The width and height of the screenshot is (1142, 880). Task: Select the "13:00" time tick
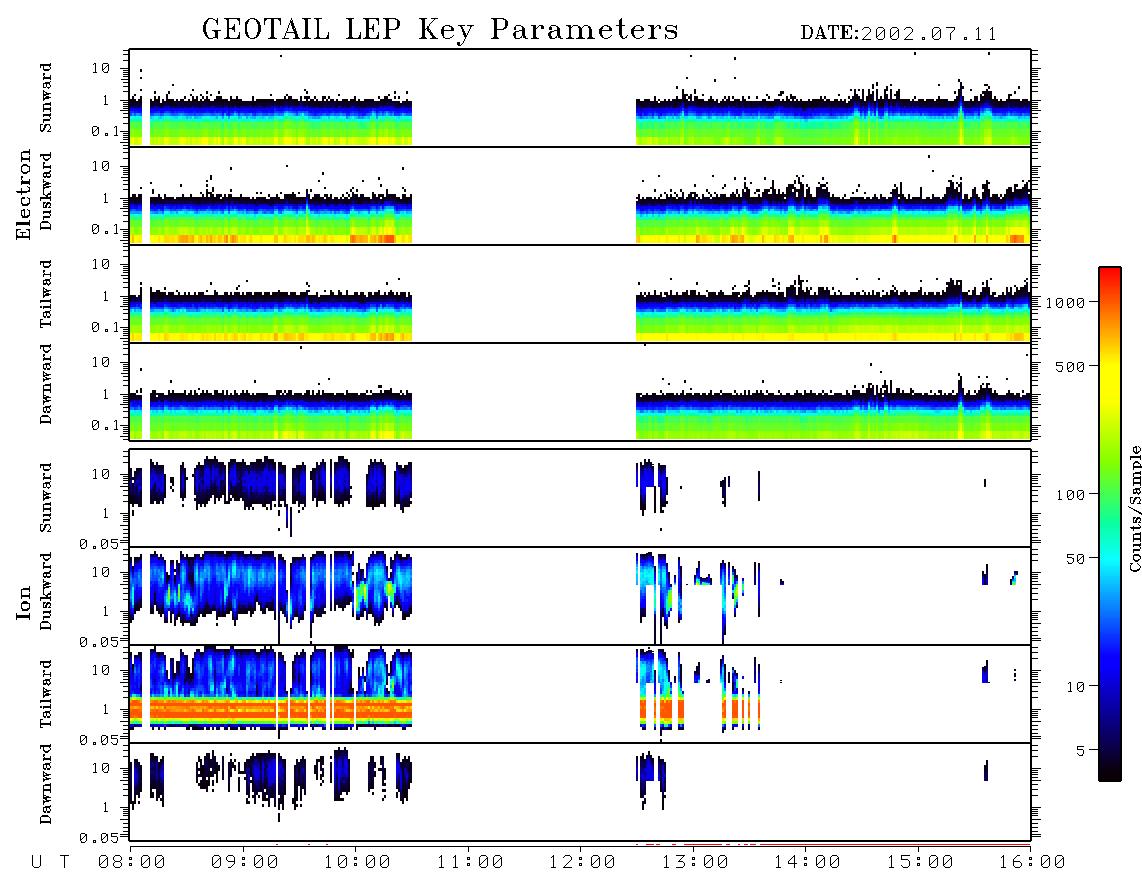coord(695,863)
